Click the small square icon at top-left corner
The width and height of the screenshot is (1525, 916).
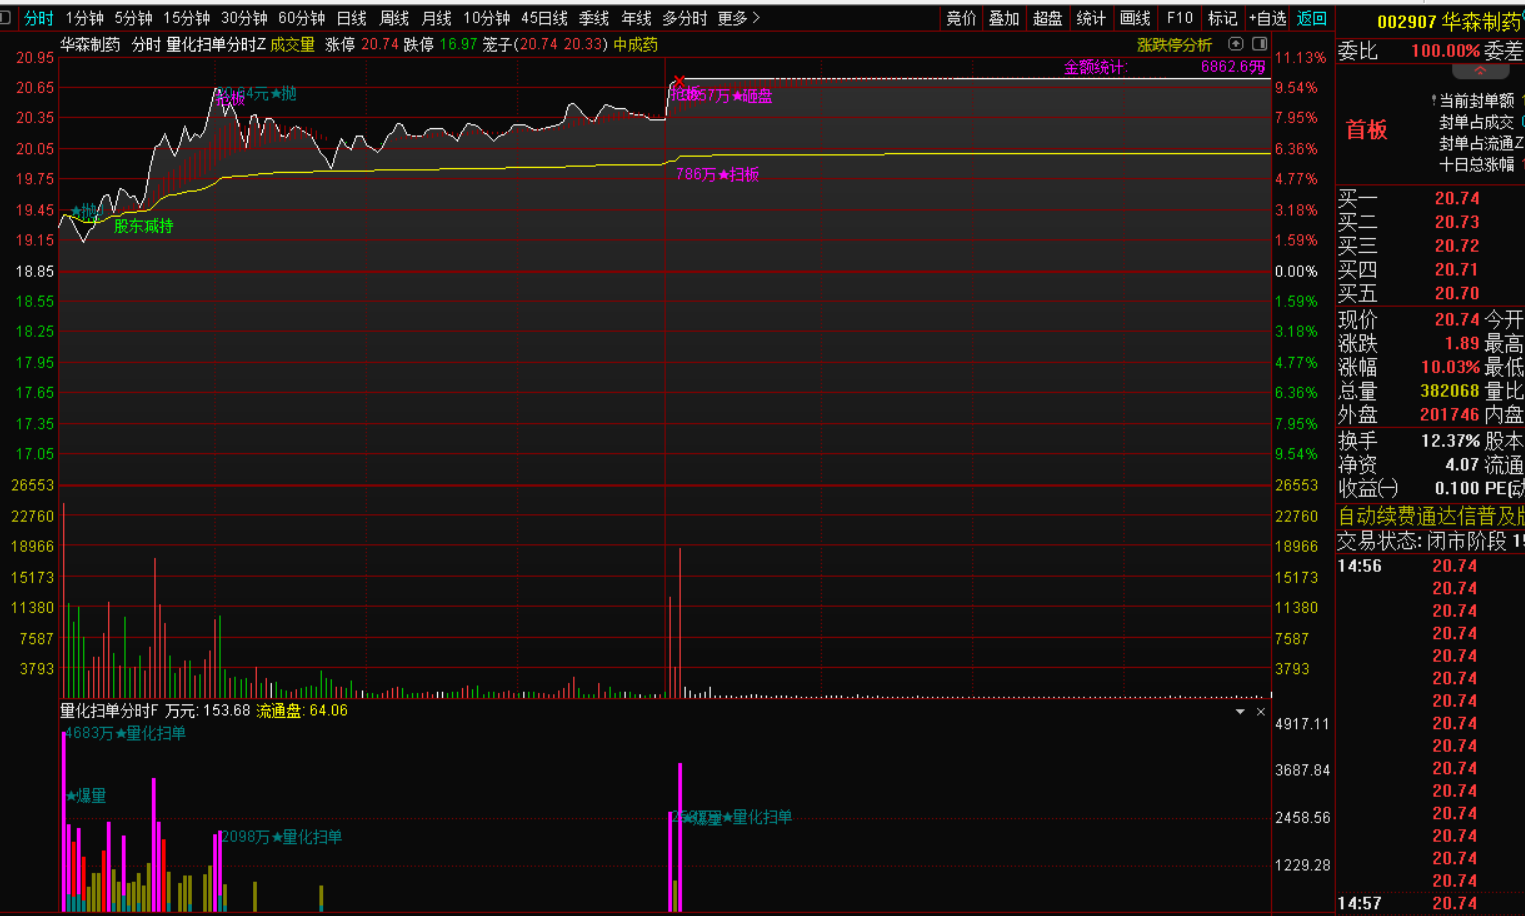[x=6, y=18]
